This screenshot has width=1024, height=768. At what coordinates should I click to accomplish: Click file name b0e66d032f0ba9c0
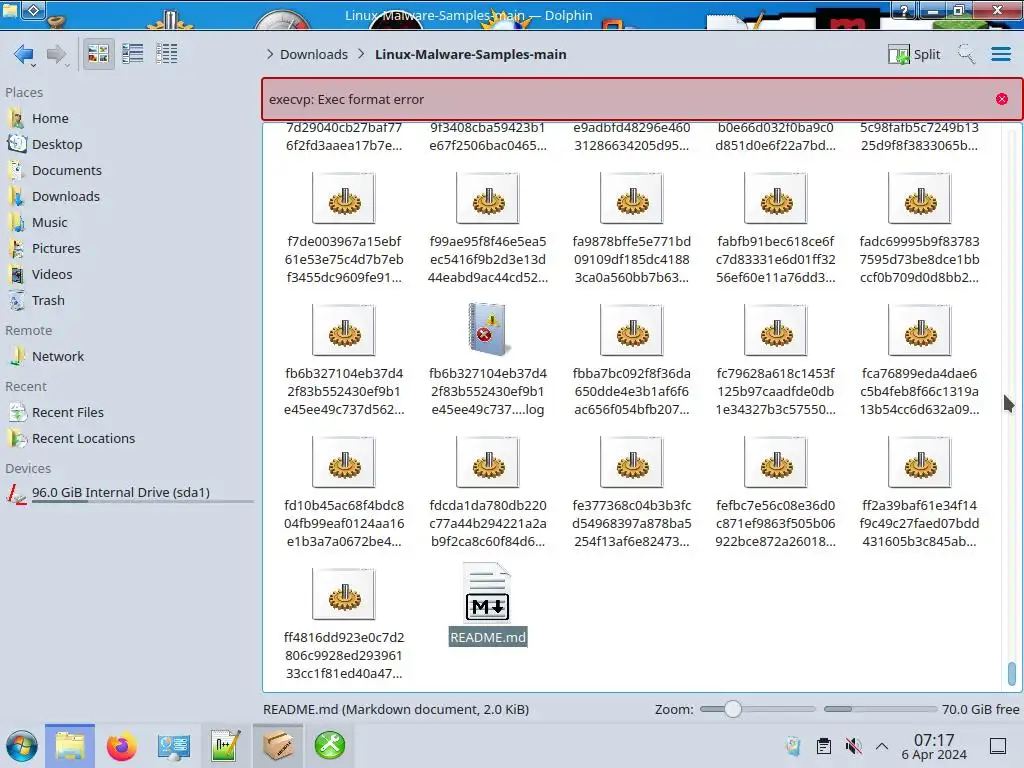coord(776,136)
